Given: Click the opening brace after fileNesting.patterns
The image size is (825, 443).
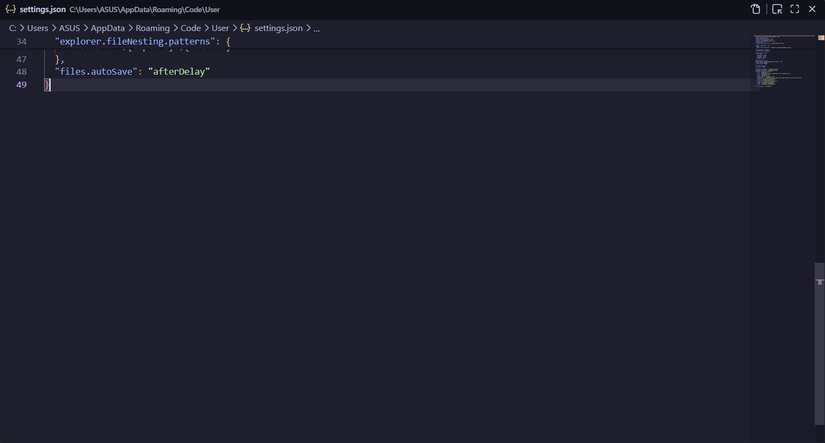Looking at the screenshot, I should coord(228,42).
